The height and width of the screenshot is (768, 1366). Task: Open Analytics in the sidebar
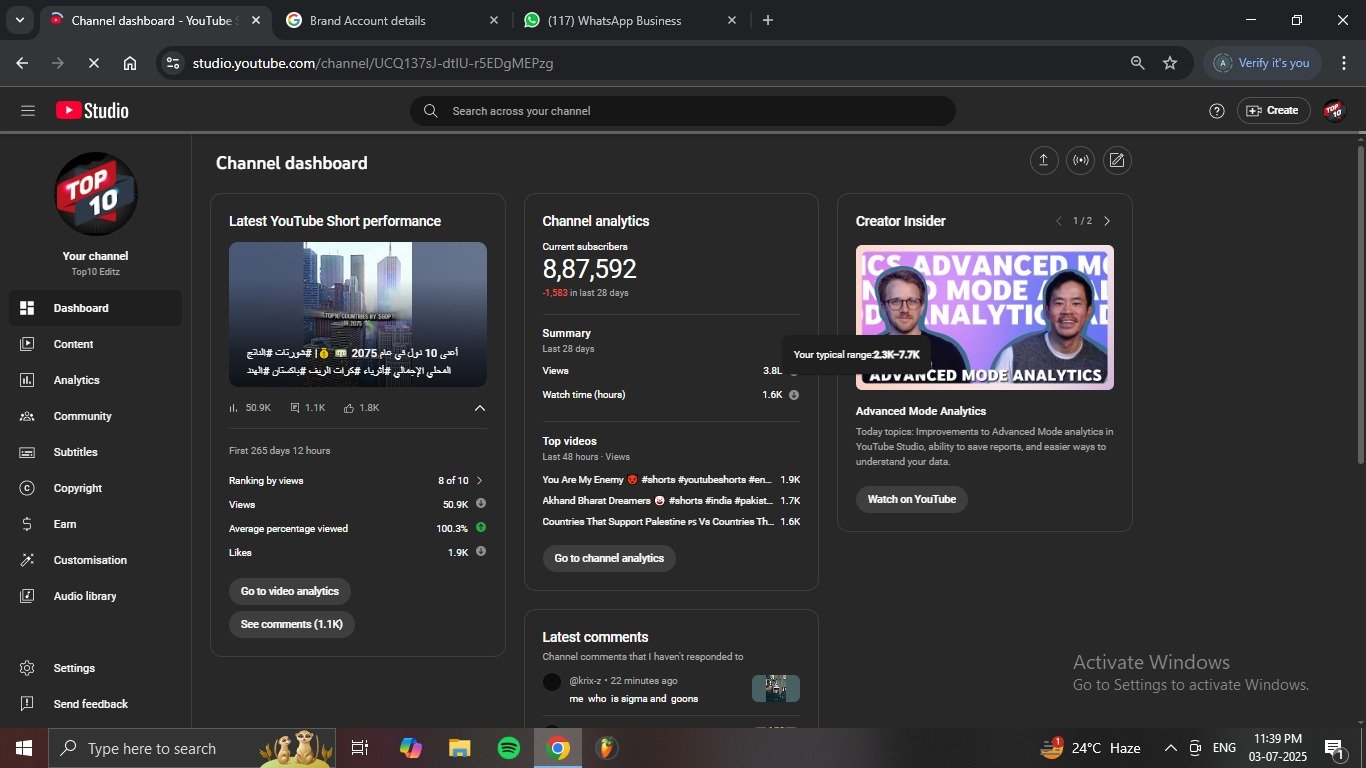pos(95,380)
